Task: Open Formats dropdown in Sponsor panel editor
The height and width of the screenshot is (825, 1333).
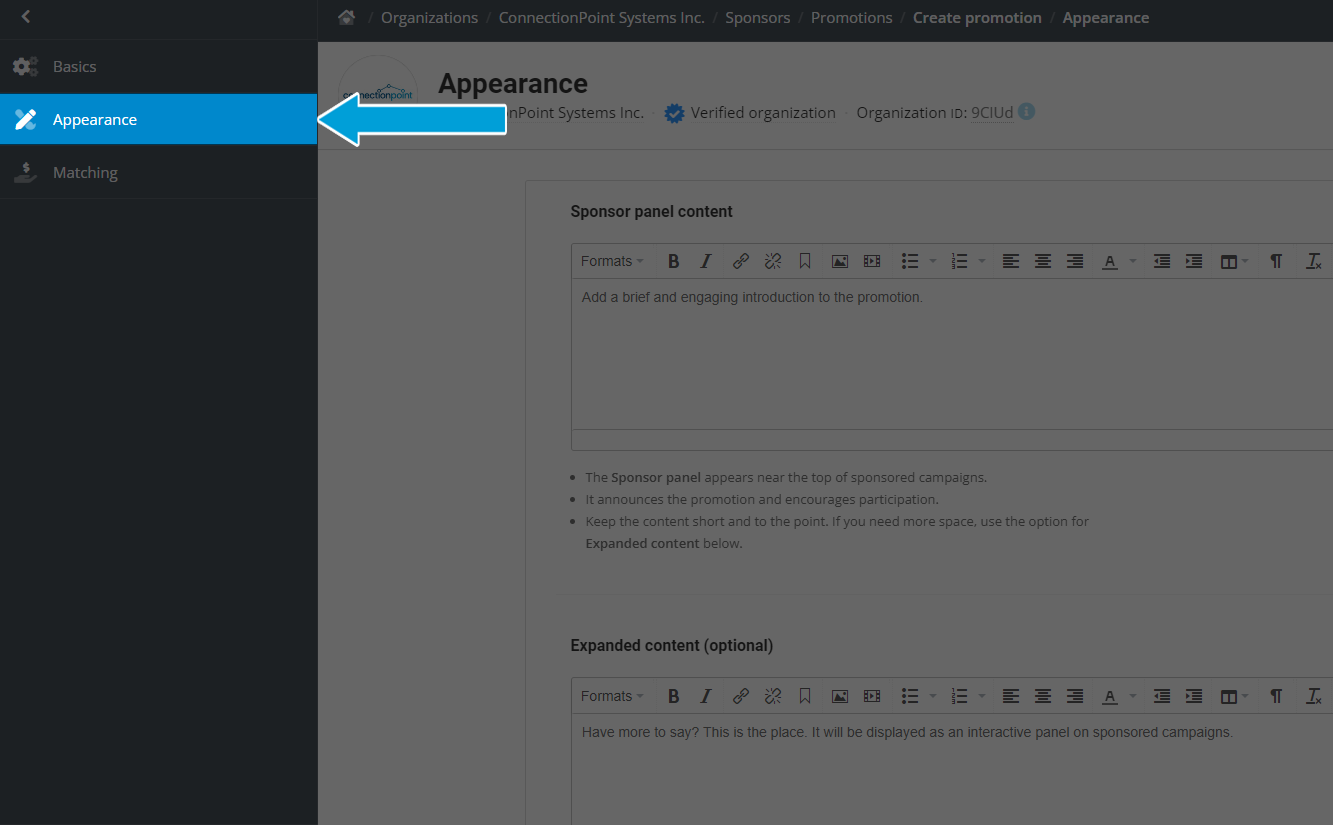Action: point(612,261)
